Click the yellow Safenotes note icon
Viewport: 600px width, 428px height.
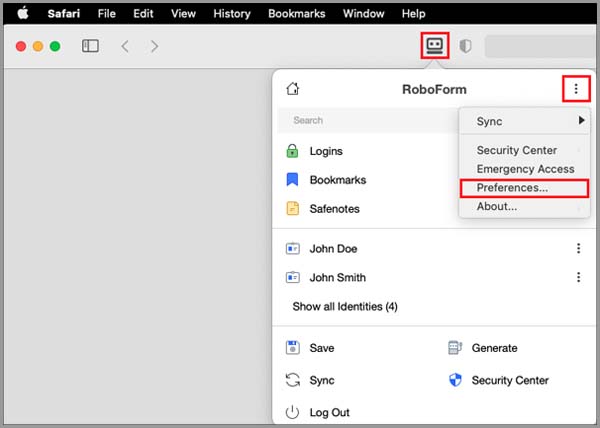[292, 208]
